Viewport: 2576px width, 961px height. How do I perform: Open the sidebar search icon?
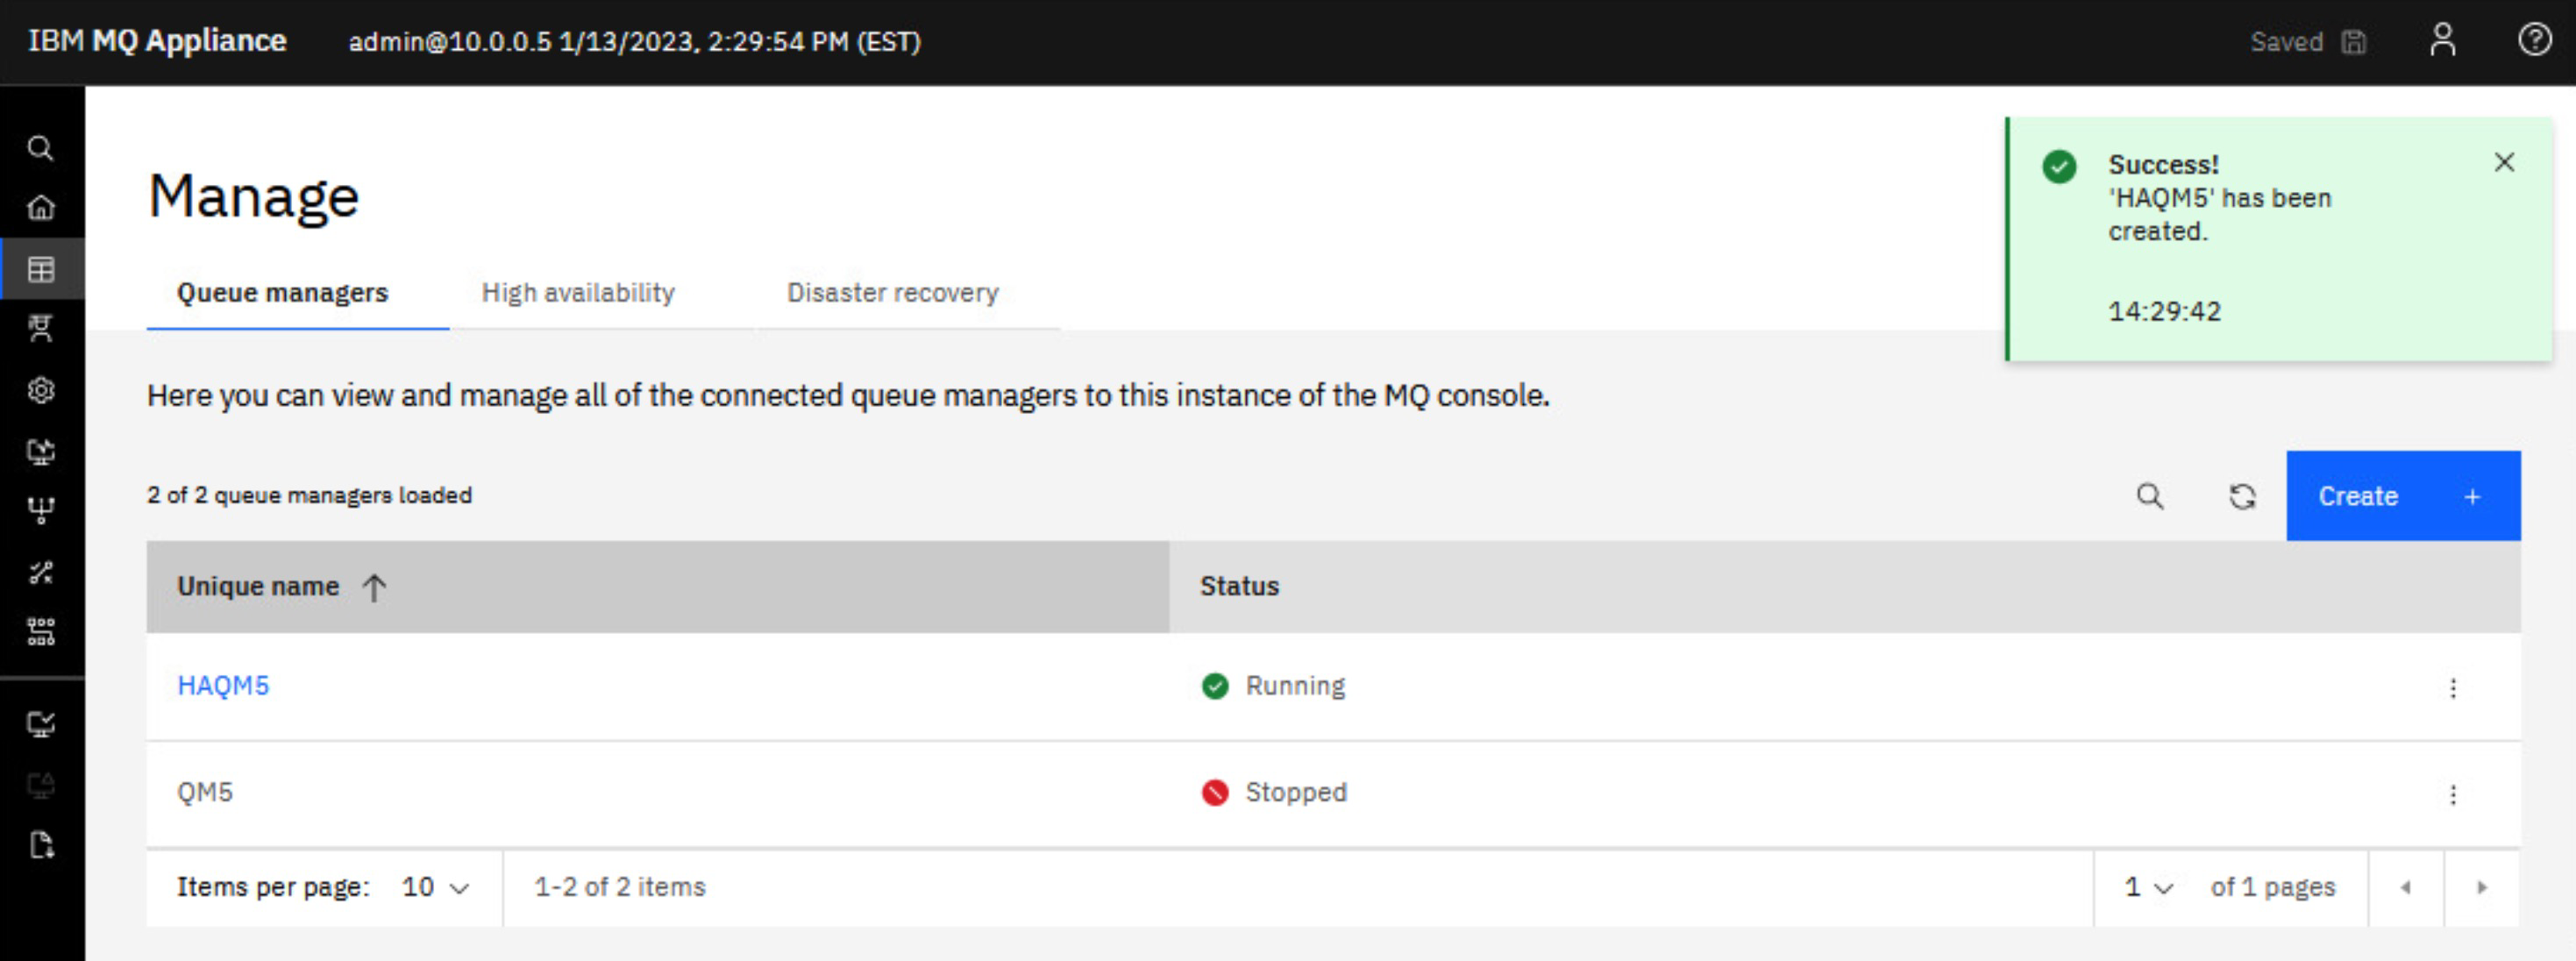point(40,148)
